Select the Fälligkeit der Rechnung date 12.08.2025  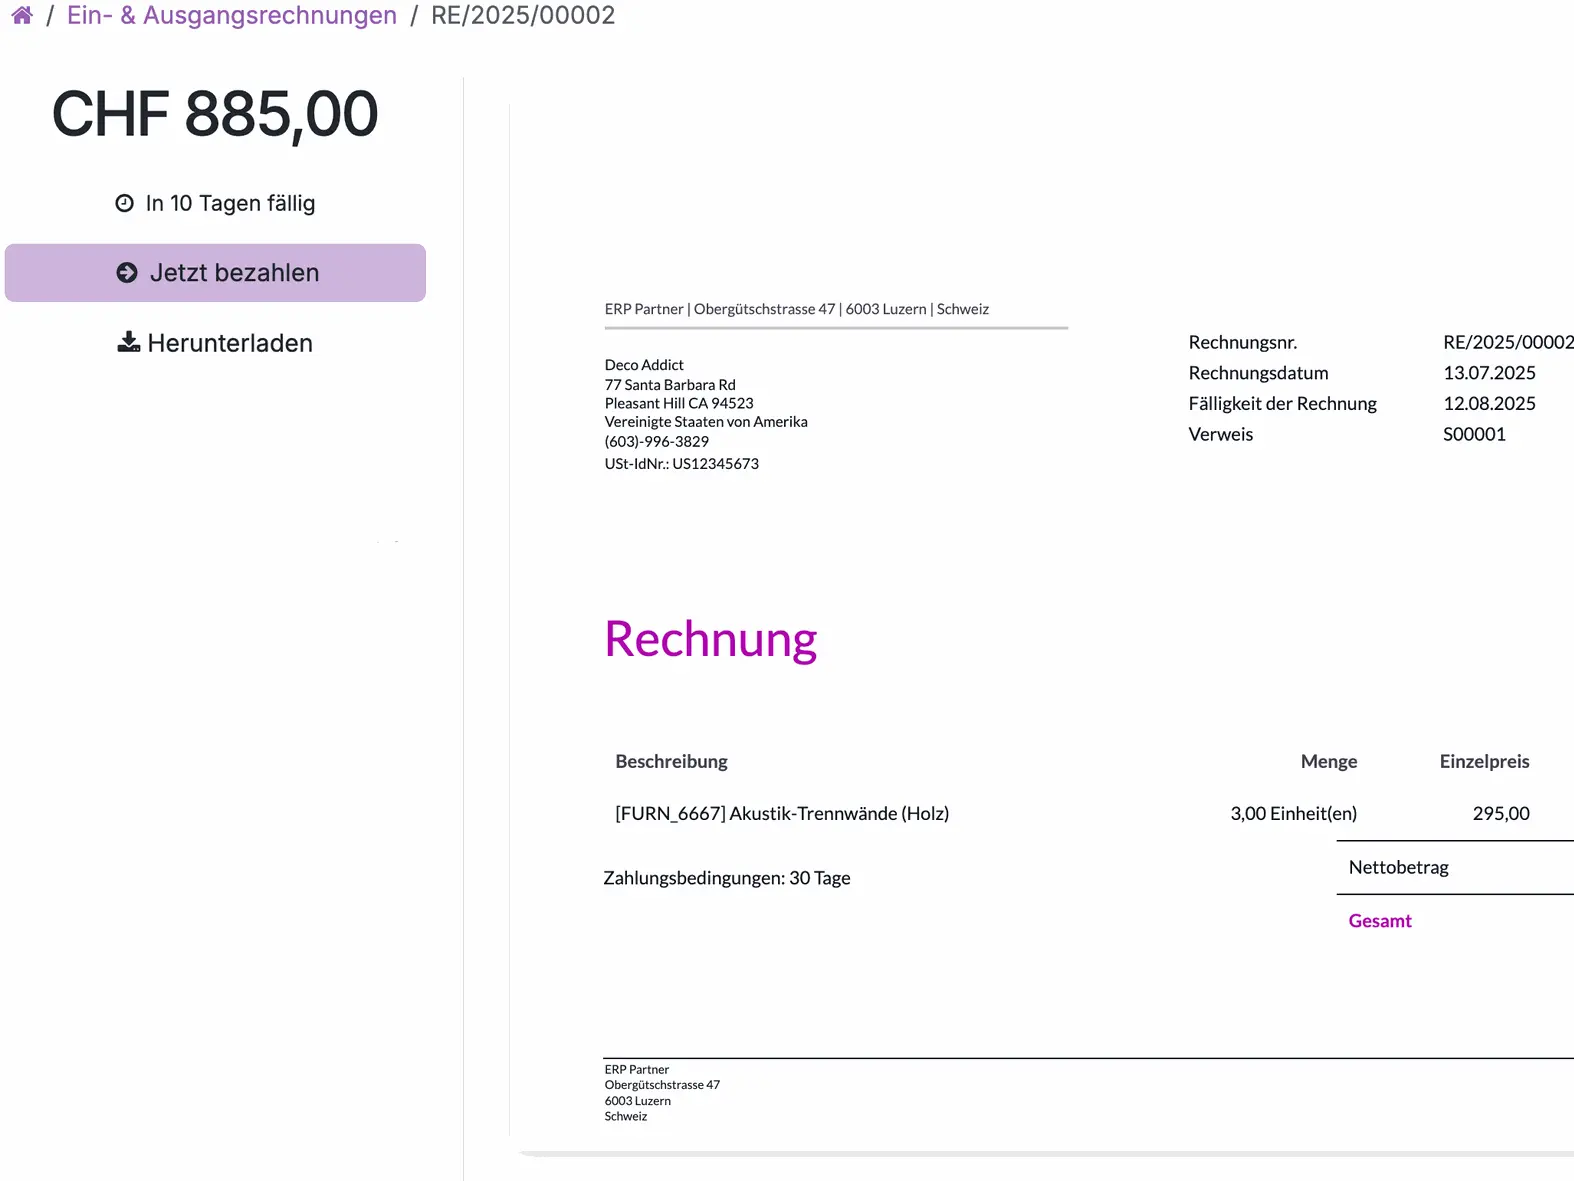pos(1490,403)
